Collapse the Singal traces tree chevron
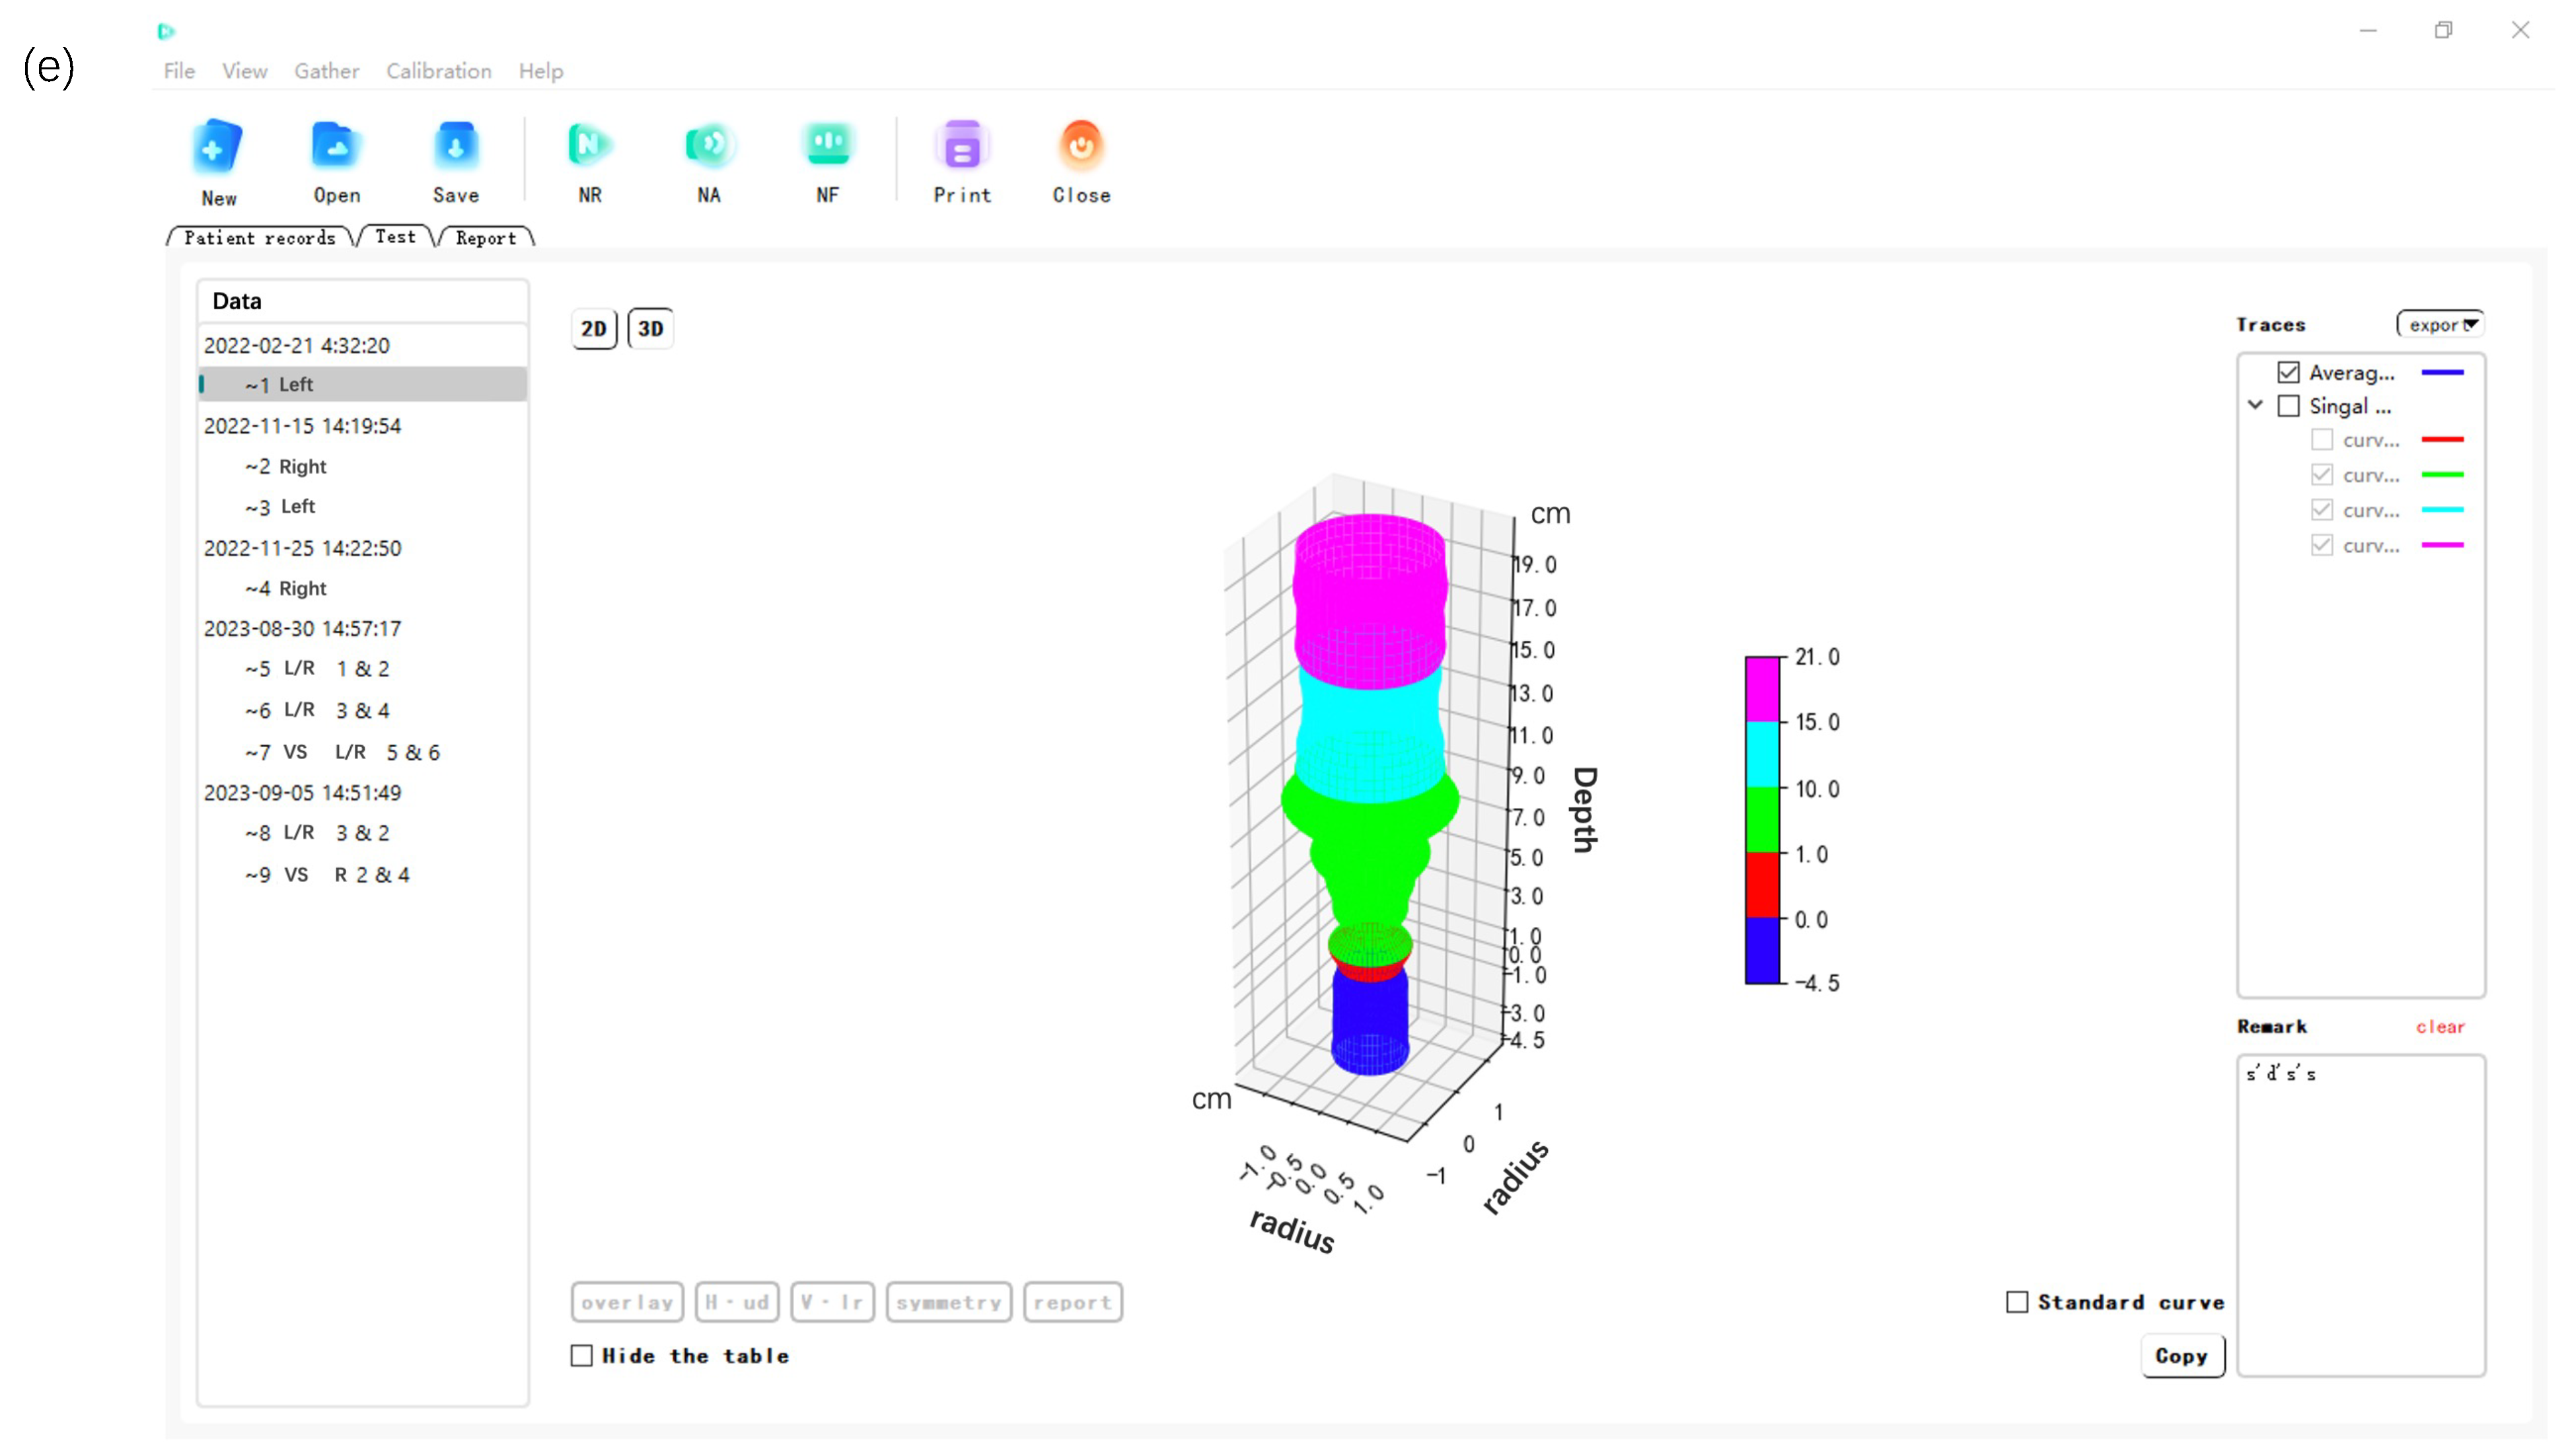2566x1456 pixels. (2255, 405)
